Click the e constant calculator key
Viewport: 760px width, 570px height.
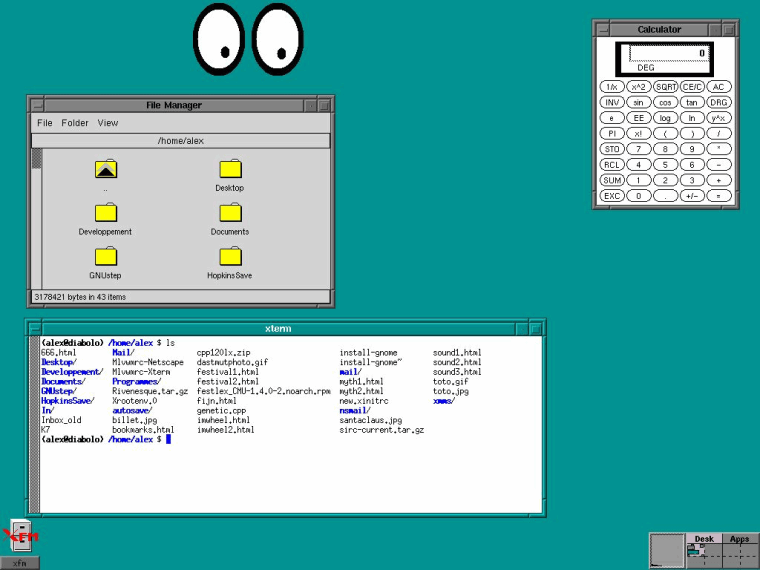pyautogui.click(x=612, y=118)
